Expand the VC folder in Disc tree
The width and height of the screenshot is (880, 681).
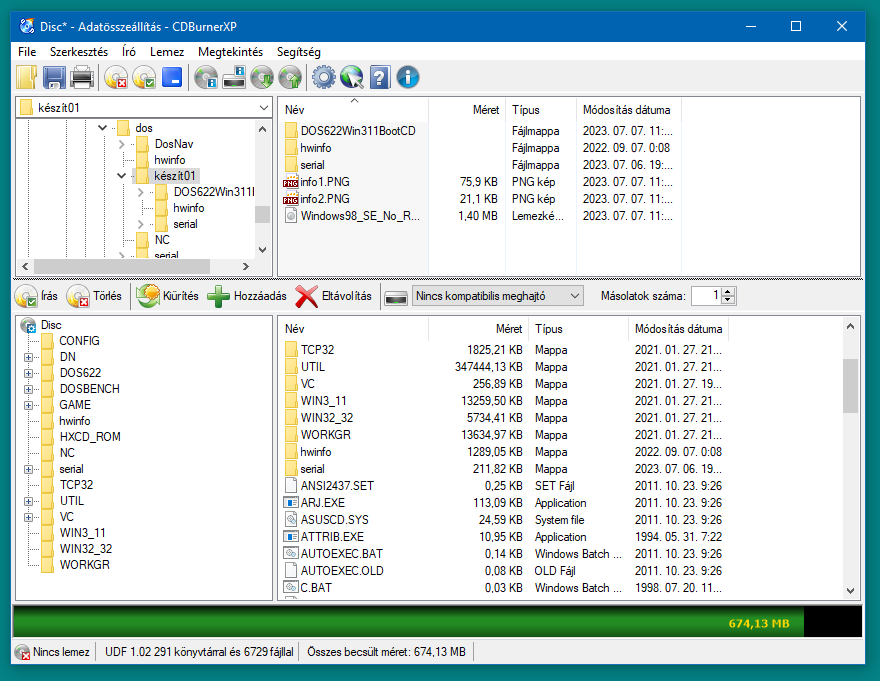pos(29,517)
